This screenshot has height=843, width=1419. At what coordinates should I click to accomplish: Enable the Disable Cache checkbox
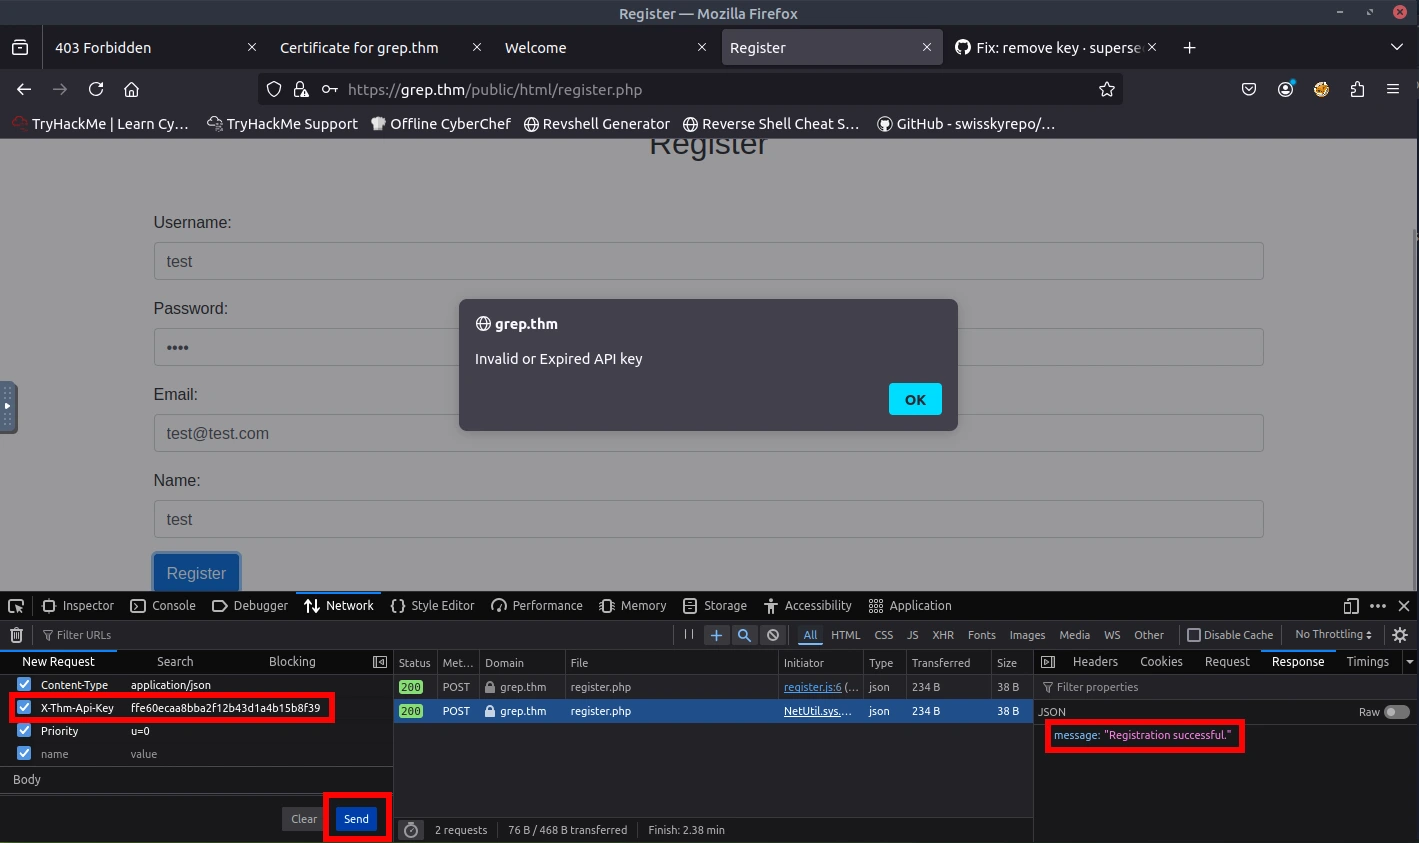[x=1194, y=635]
